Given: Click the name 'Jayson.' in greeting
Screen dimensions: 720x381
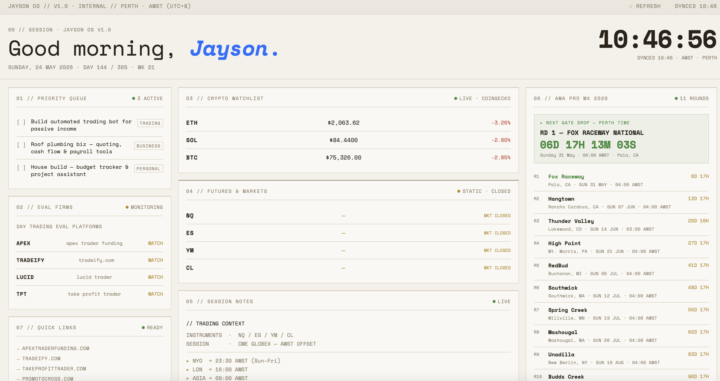Looking at the screenshot, I should click(x=235, y=49).
